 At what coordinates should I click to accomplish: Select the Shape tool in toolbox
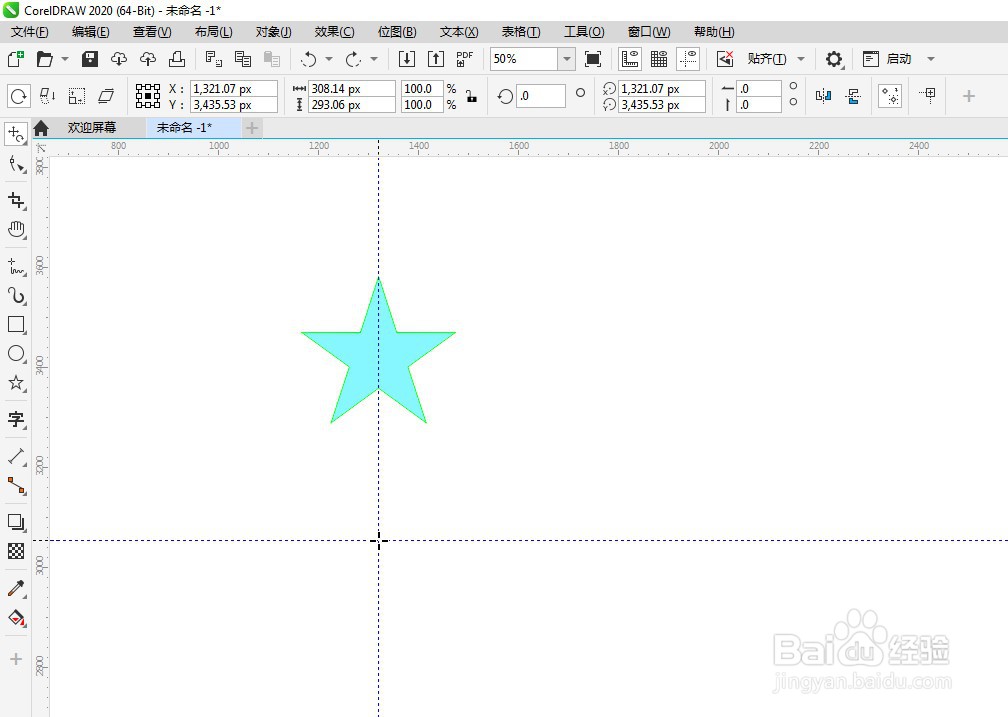point(17,165)
